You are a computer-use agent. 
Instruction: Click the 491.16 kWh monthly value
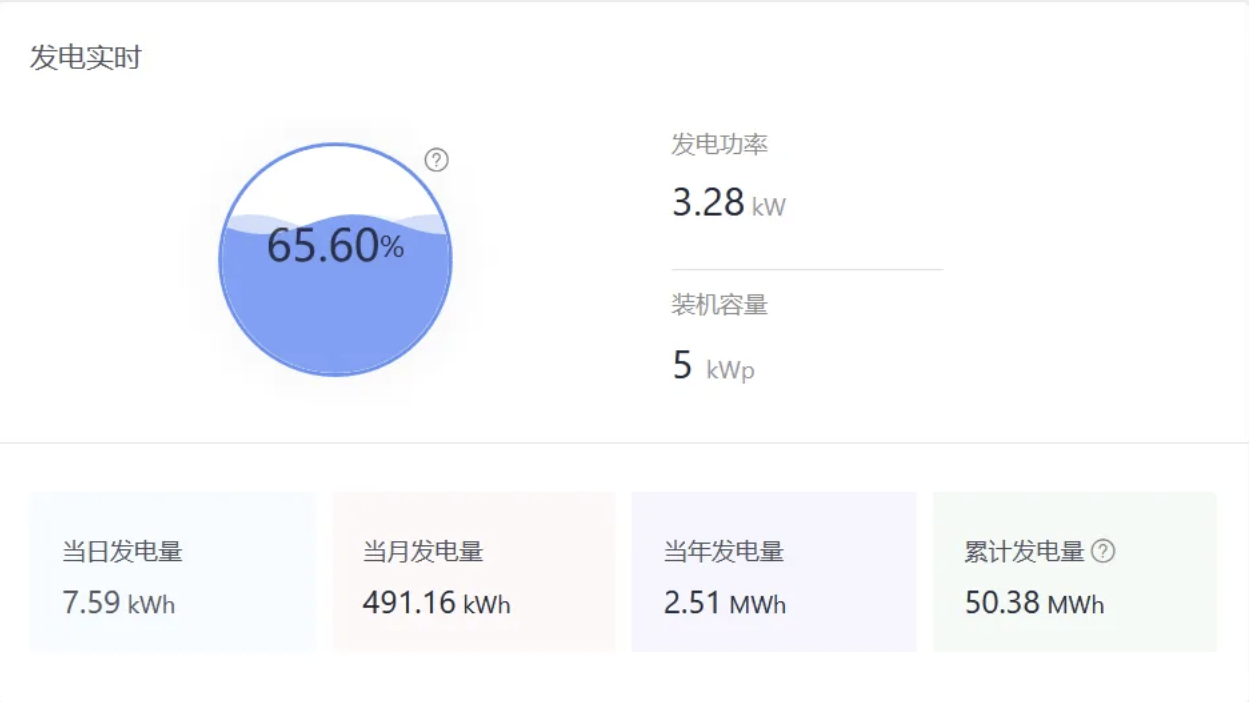[436, 604]
